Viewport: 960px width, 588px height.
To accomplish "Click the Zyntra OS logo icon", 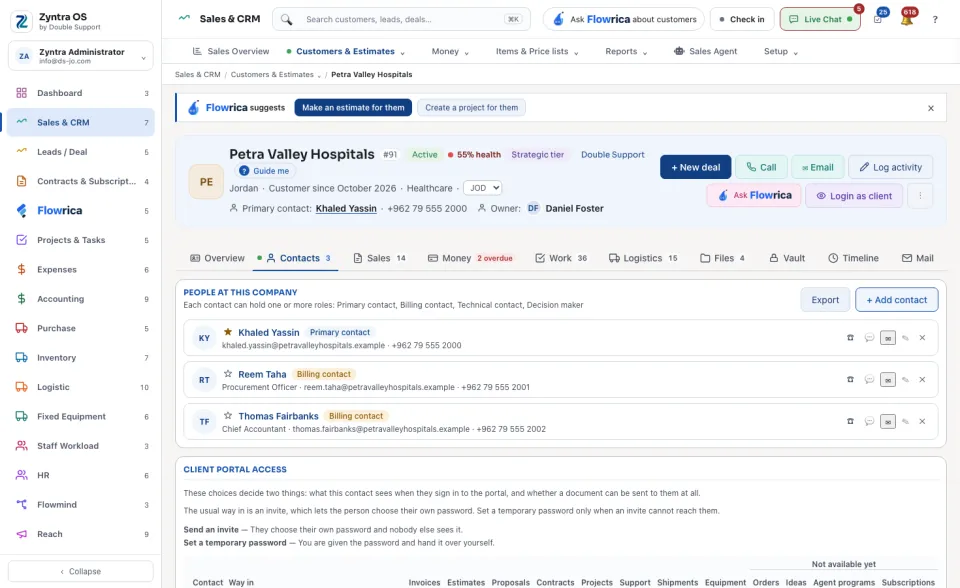I will click(x=21, y=21).
